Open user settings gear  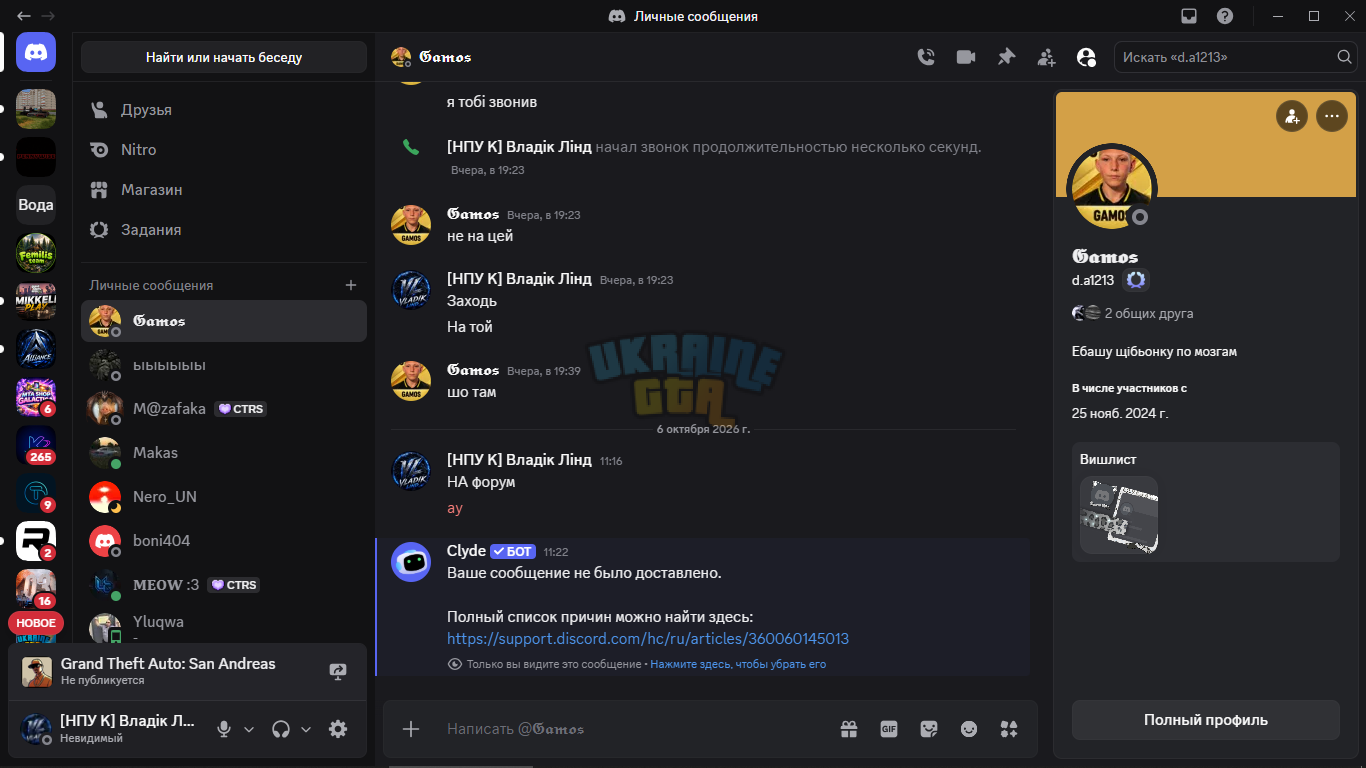click(x=338, y=729)
